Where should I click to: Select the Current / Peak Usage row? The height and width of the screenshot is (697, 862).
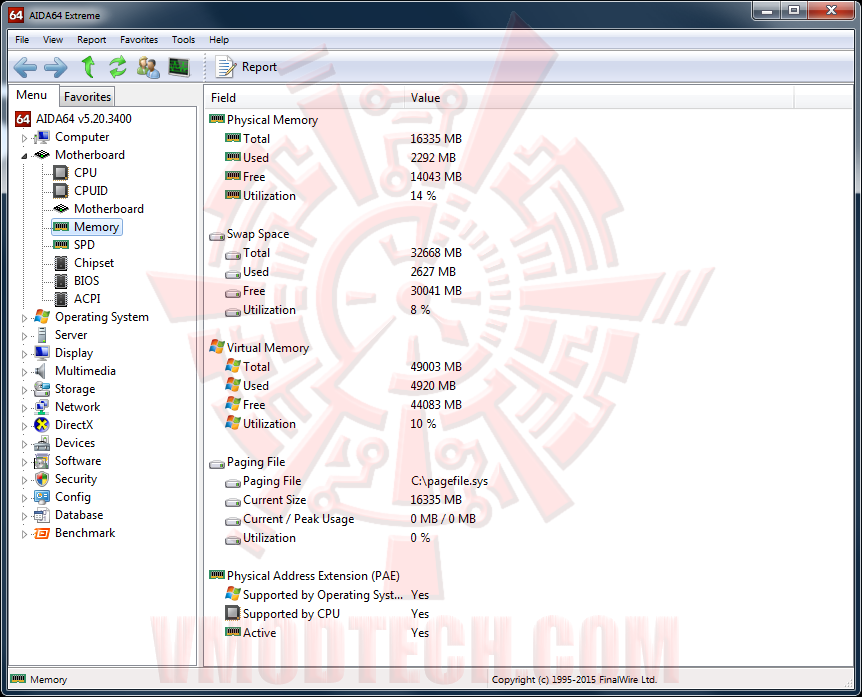299,519
